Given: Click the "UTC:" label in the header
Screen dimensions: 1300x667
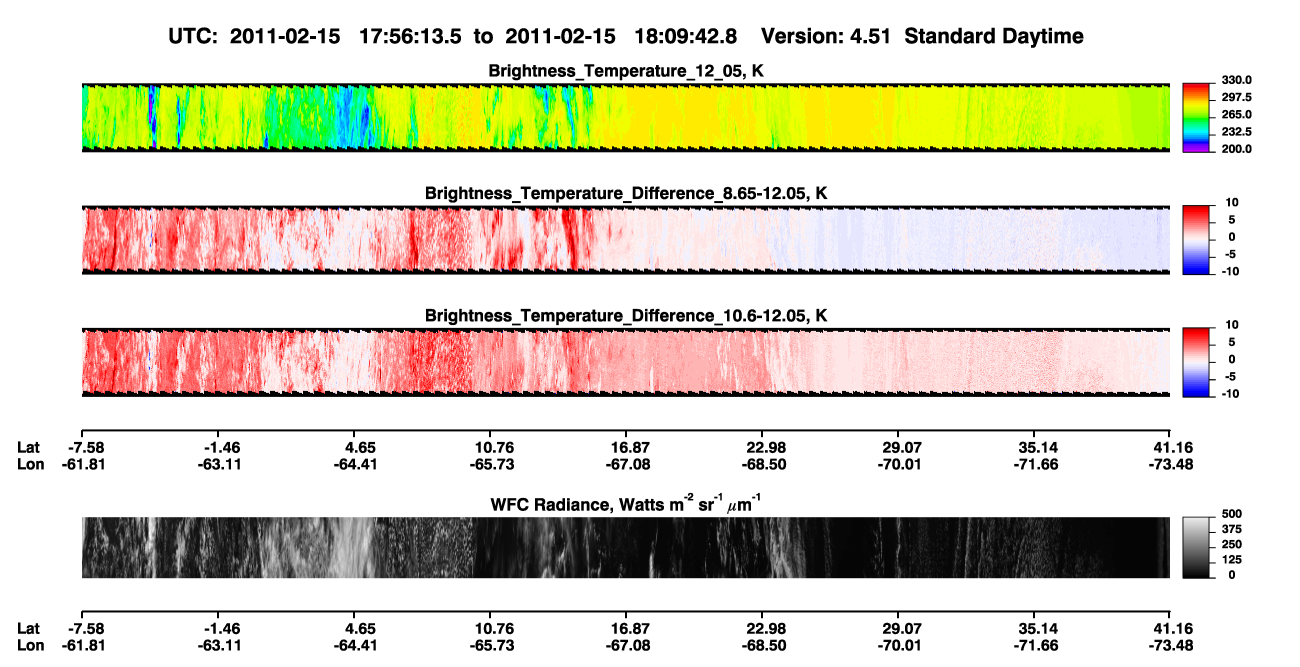Looking at the screenshot, I should click(x=193, y=37).
